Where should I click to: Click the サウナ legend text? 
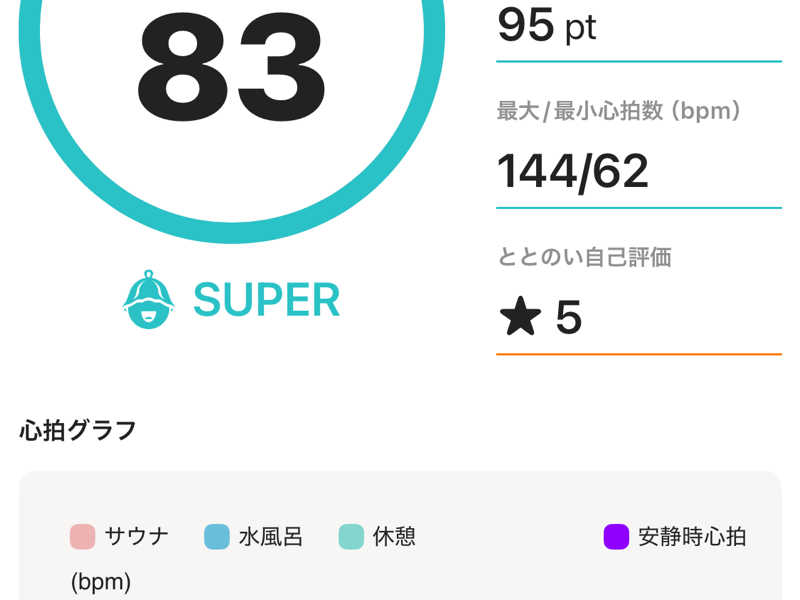136,537
